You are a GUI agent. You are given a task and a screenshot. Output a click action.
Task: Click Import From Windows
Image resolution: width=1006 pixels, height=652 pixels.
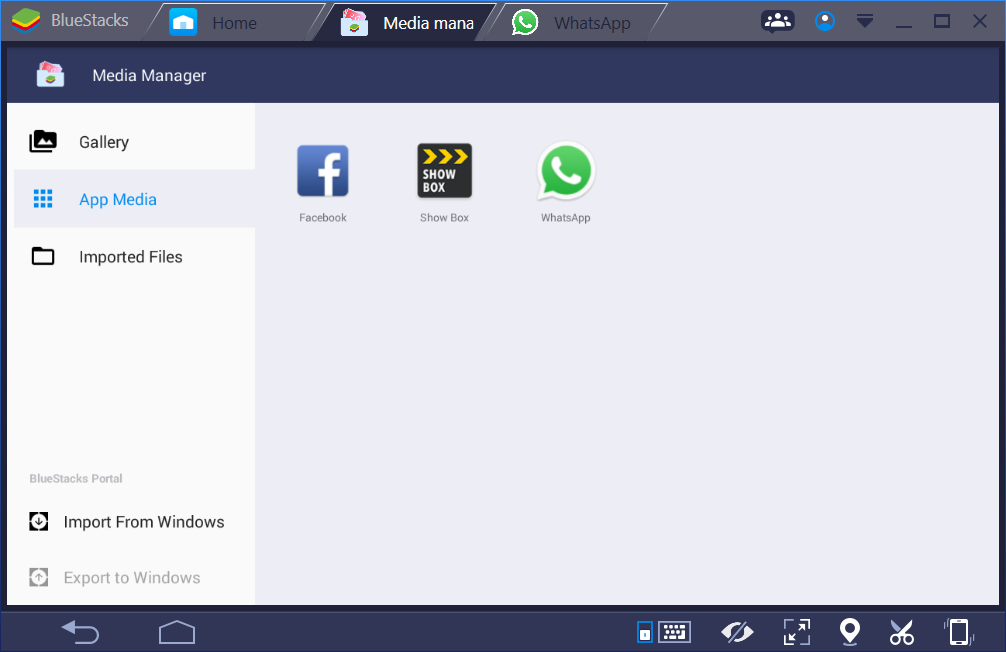pyautogui.click(x=127, y=522)
